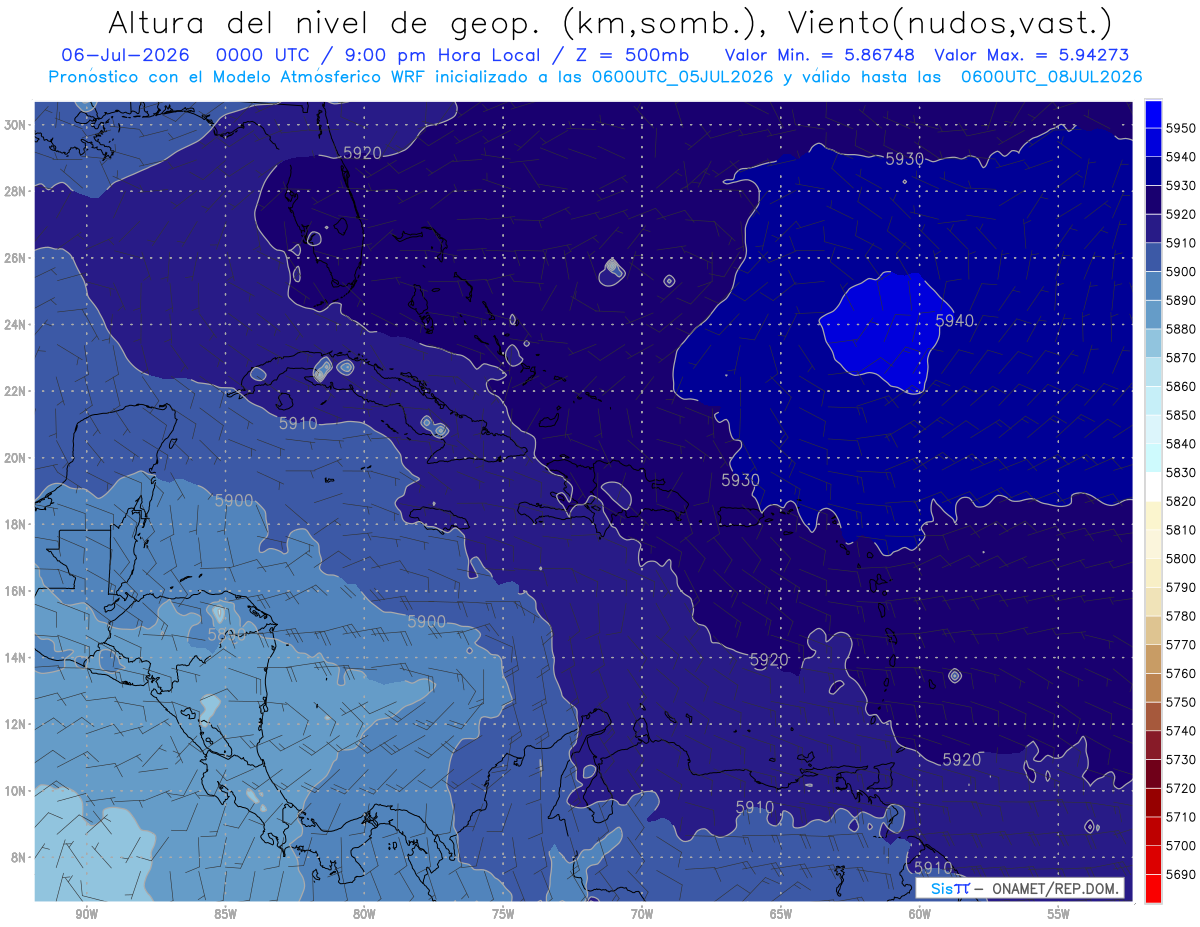Click the '18N' latitude axis label
The height and width of the screenshot is (927, 1200).
(15, 525)
